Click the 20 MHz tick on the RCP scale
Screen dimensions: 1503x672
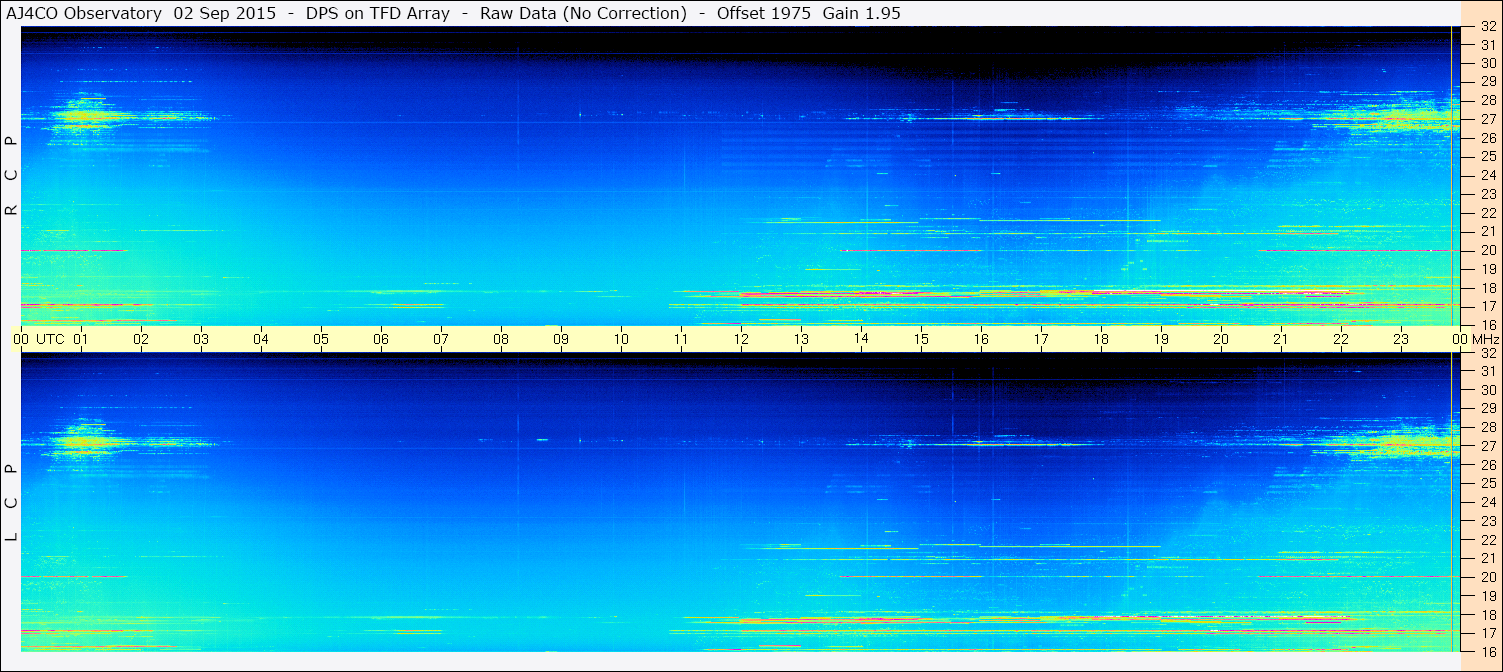(1487, 250)
